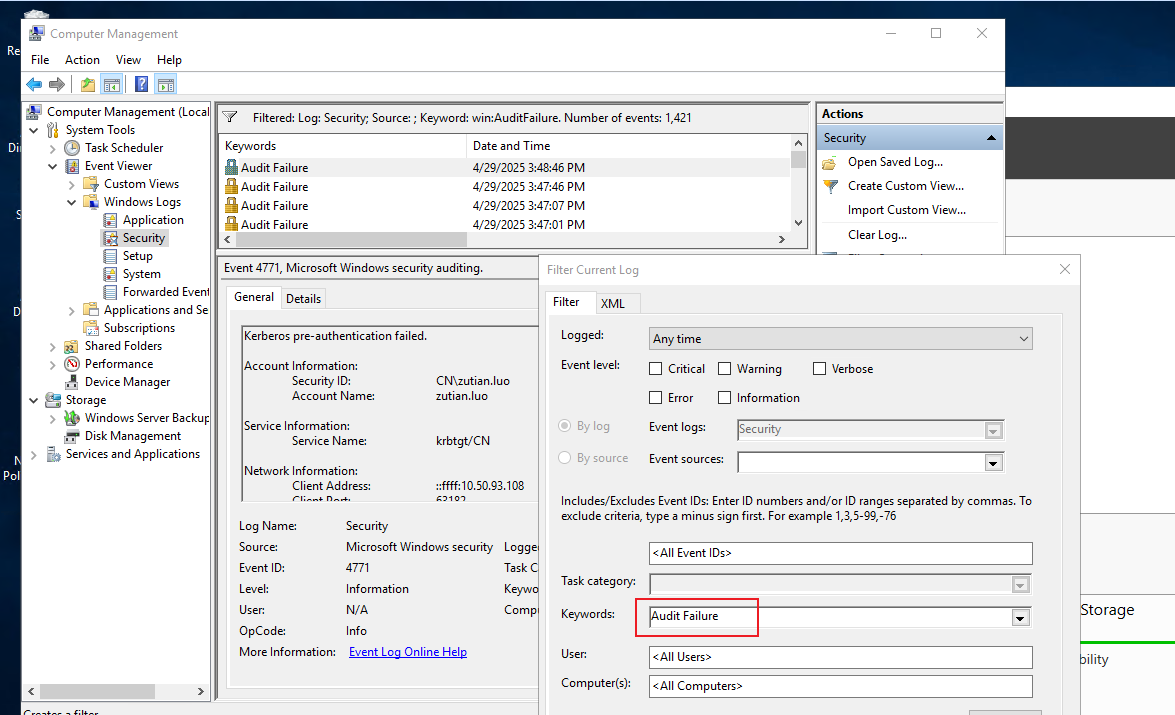This screenshot has height=715, width=1175.
Task: Click the event list scroll down arrow
Action: tap(799, 223)
